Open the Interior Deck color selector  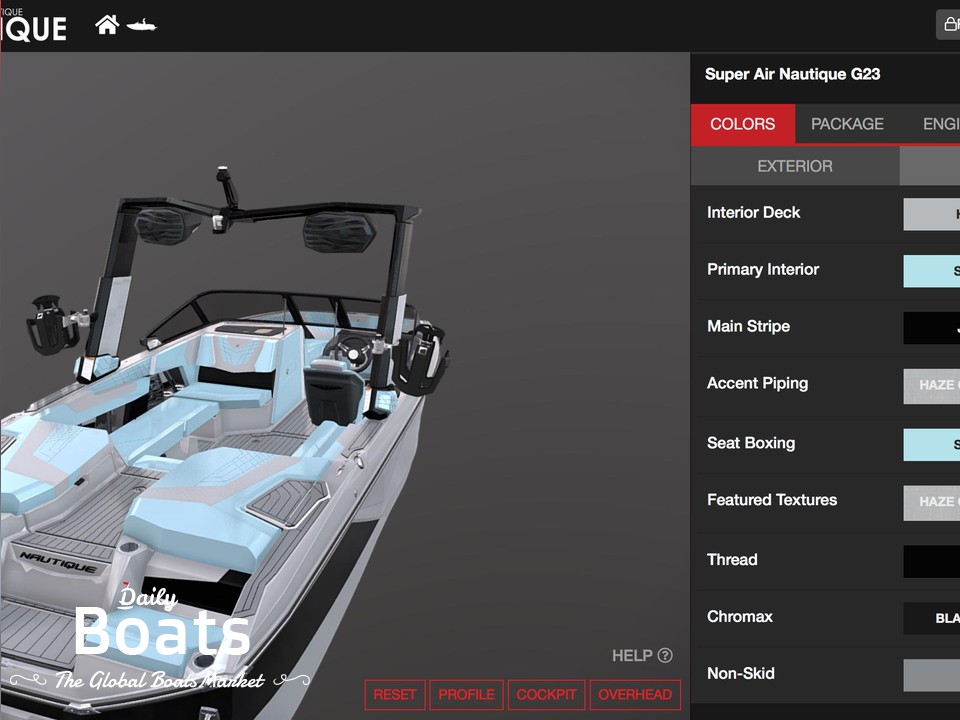pos(935,214)
